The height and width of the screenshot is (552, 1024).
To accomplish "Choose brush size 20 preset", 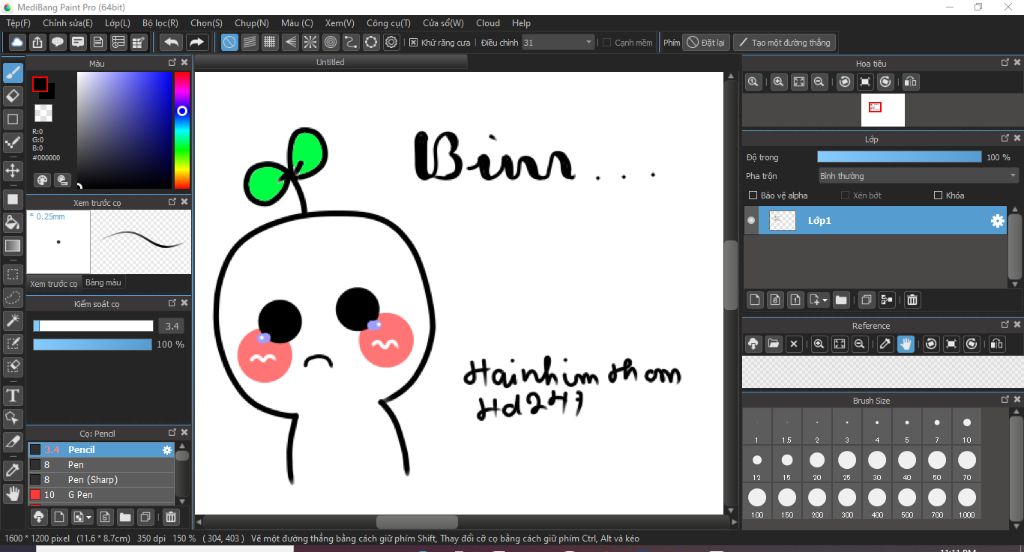I will pyautogui.click(x=817, y=465).
